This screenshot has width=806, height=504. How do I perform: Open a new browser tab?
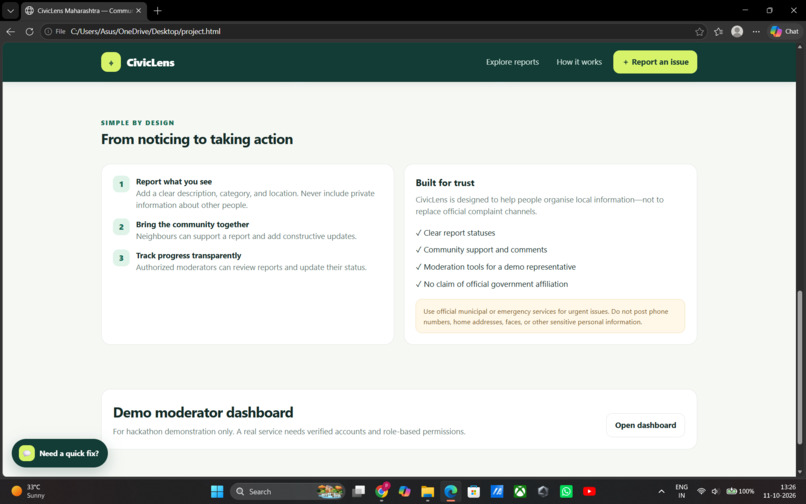pyautogui.click(x=157, y=10)
